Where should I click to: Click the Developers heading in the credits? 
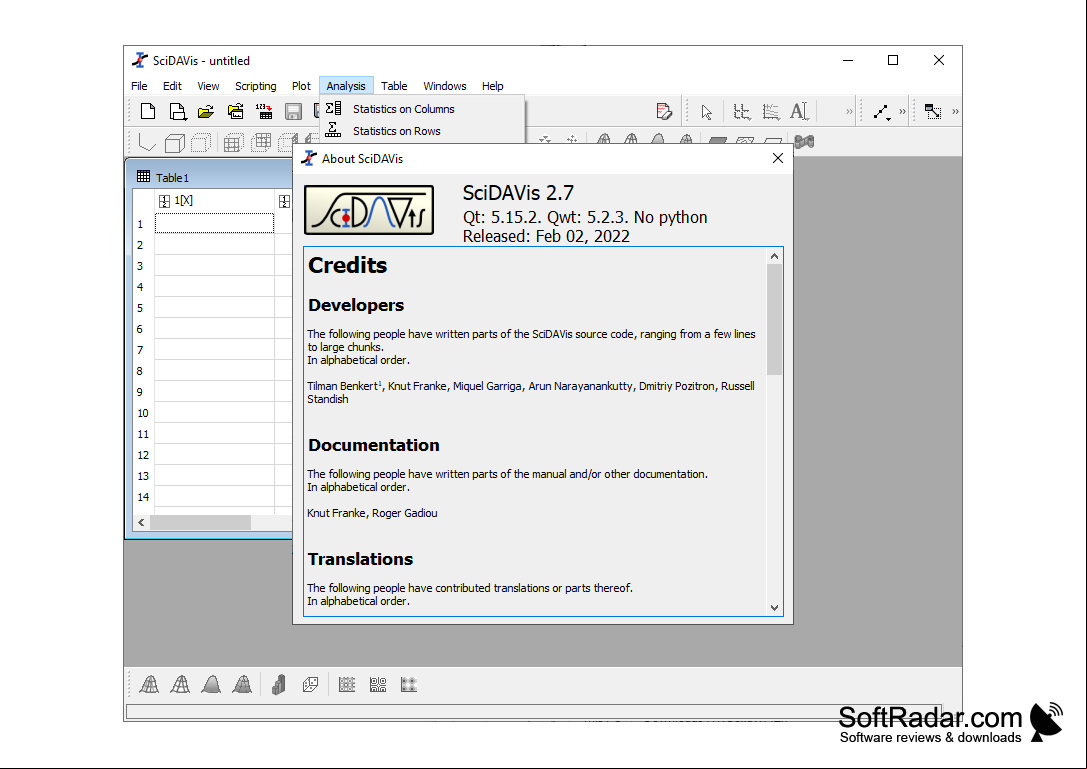pyautogui.click(x=356, y=305)
